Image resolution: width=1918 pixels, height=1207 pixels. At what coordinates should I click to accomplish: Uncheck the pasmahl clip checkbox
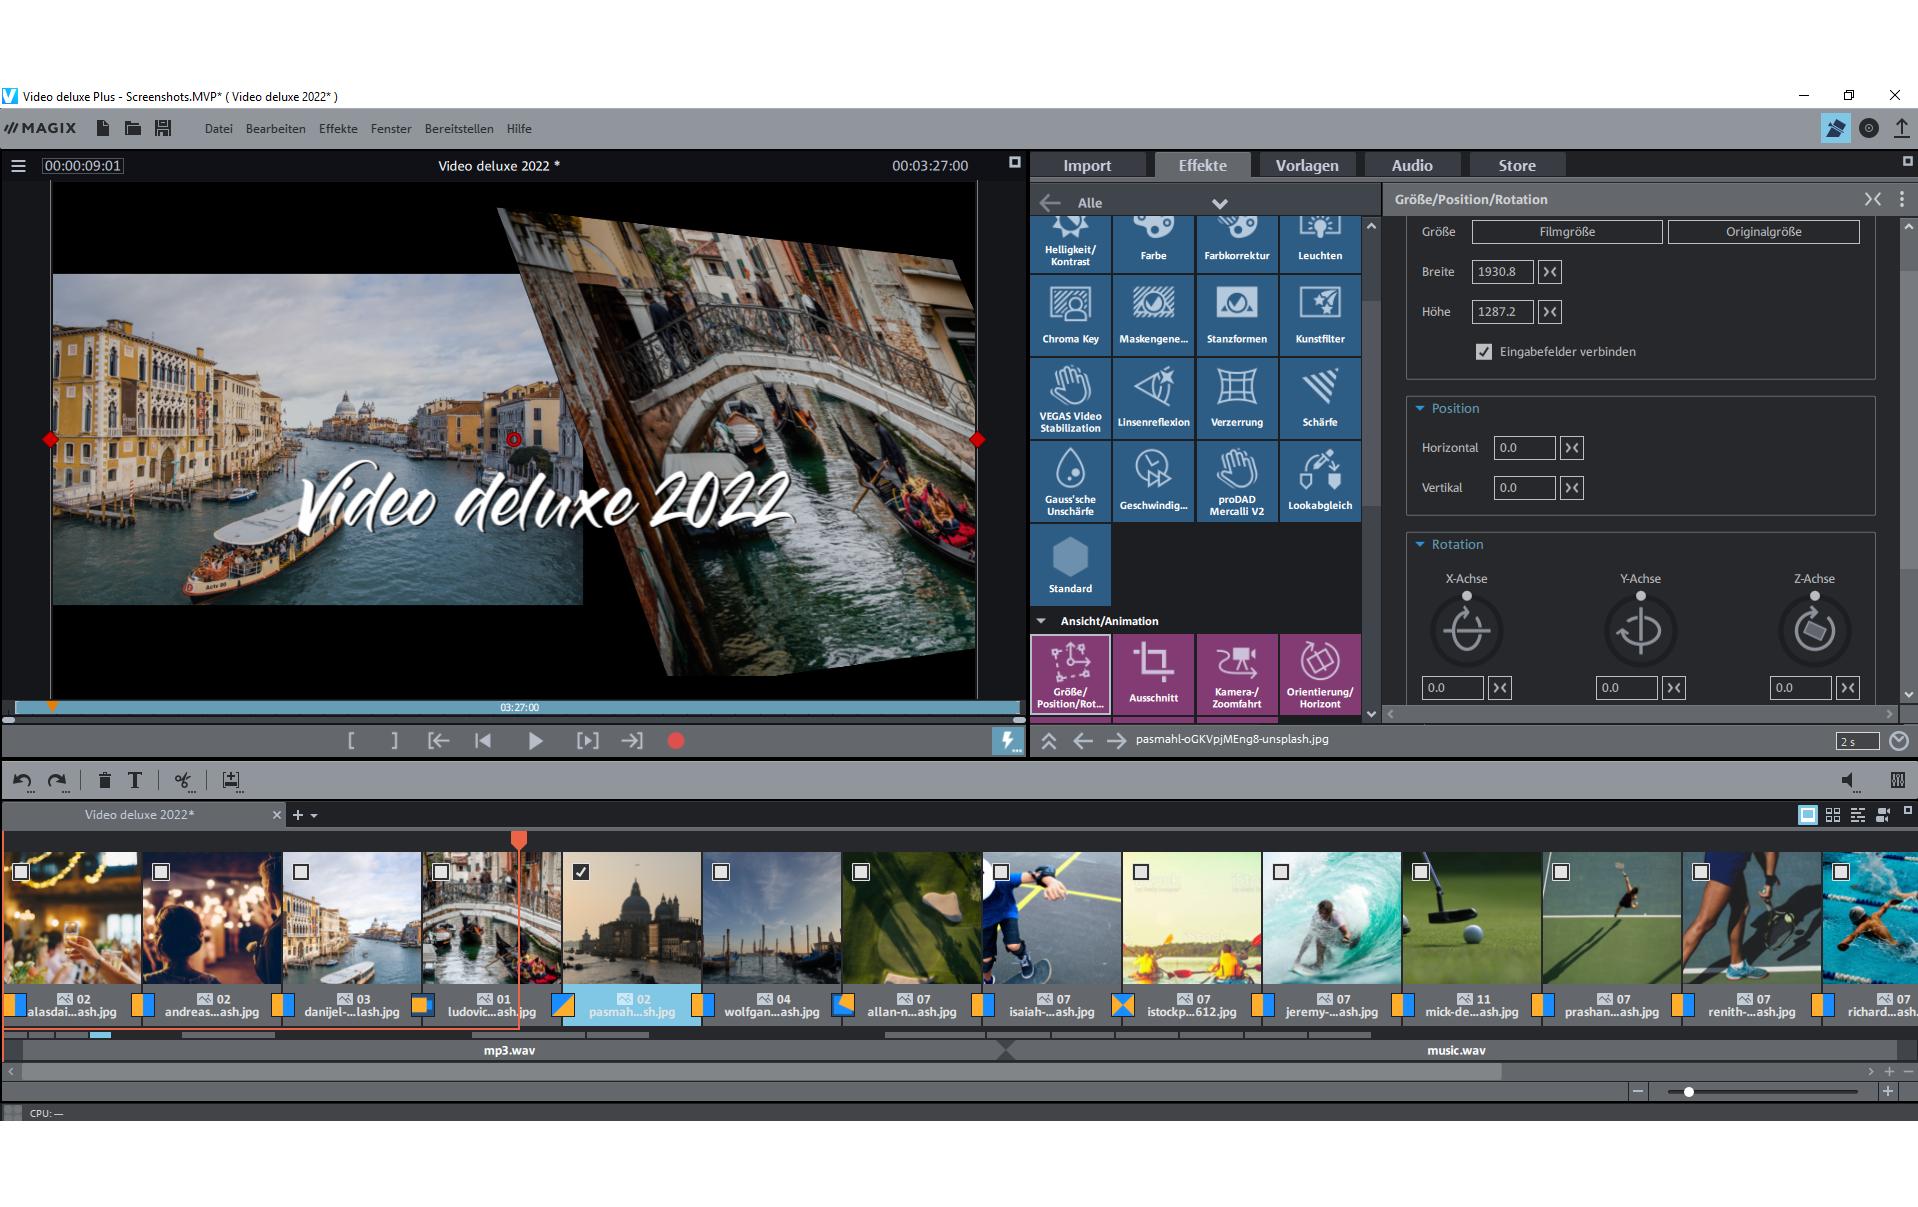[x=581, y=872]
